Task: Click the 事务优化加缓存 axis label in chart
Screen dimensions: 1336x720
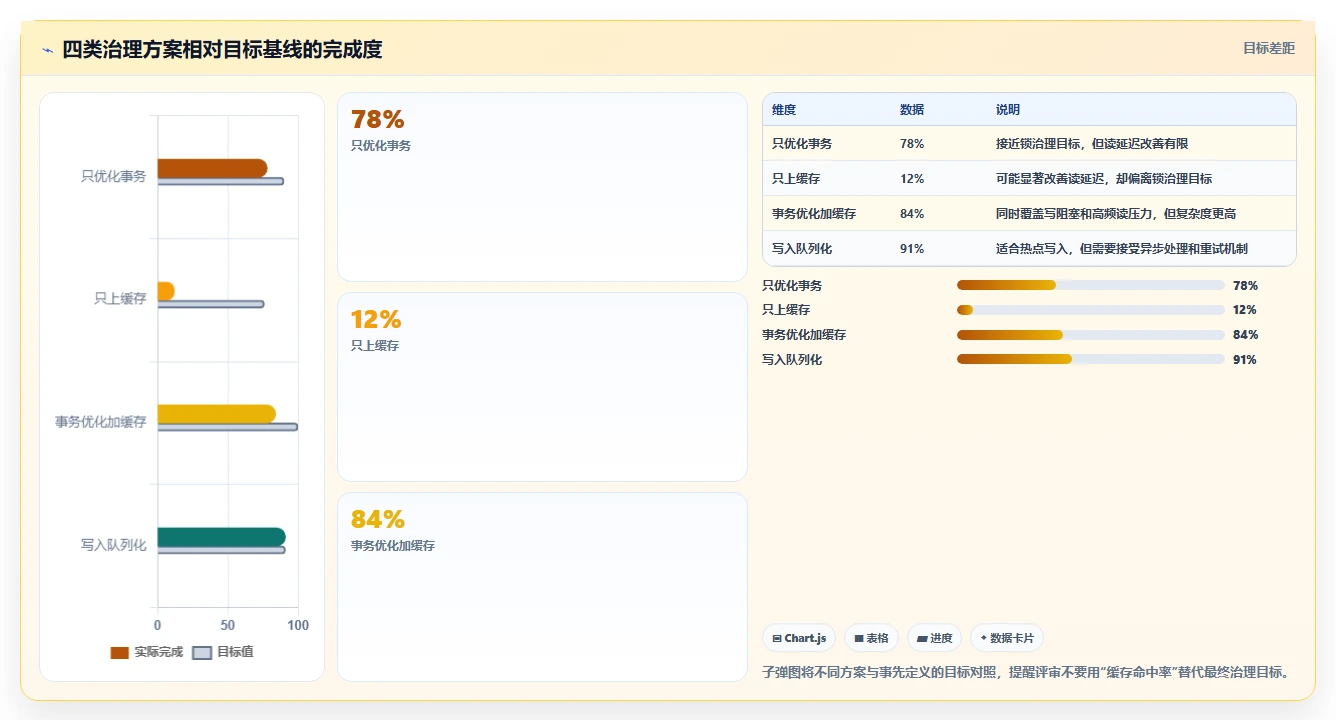Action: (x=101, y=422)
